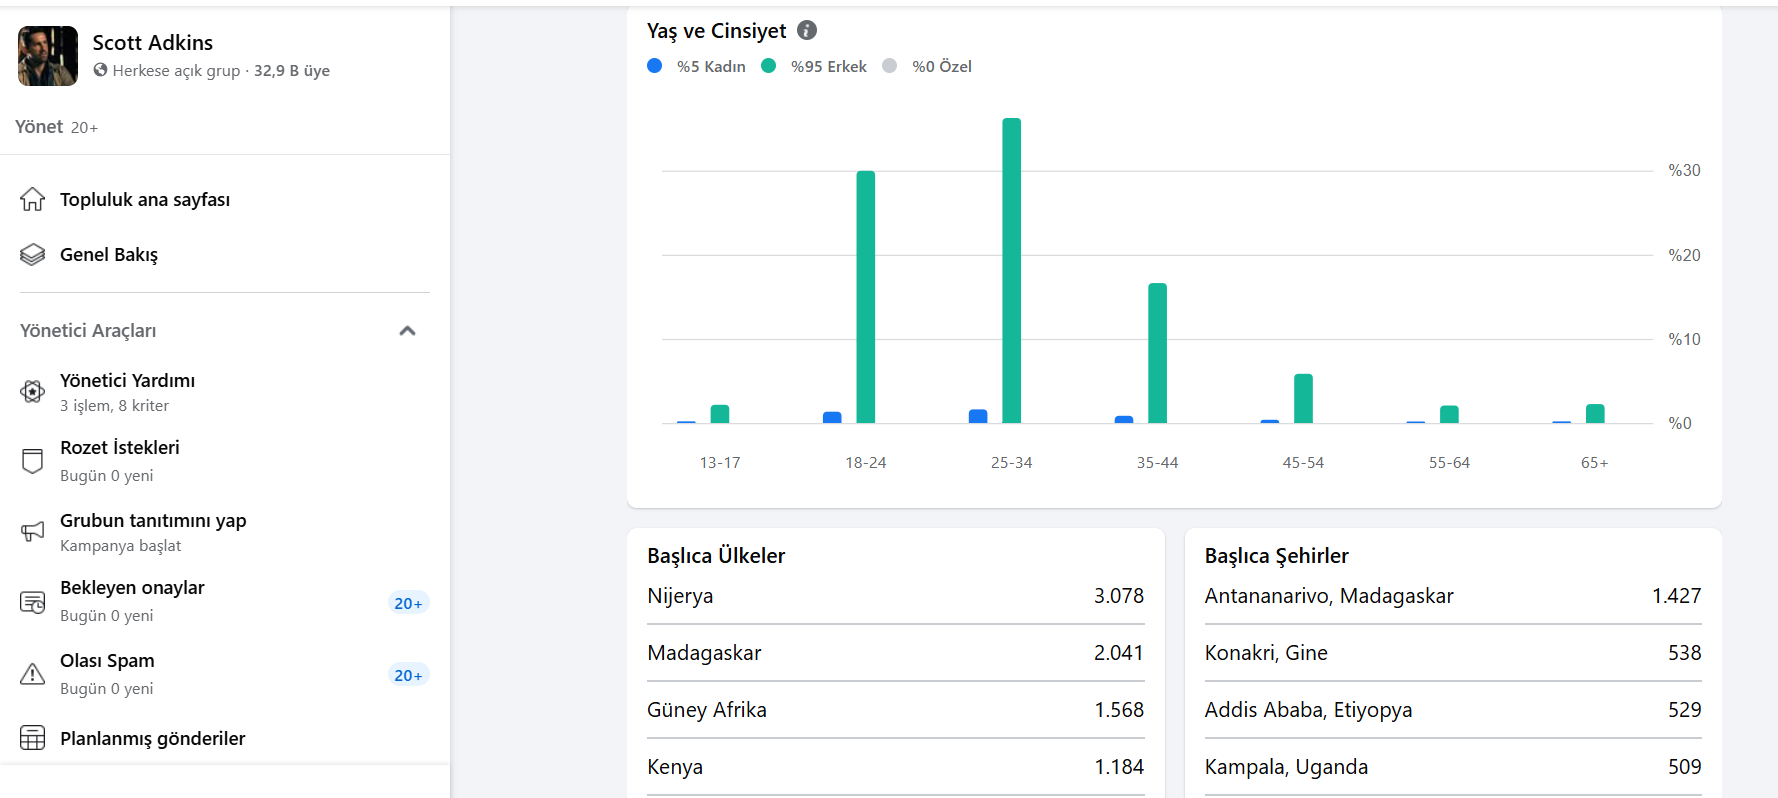The height and width of the screenshot is (798, 1778).
Task: Click the Yönetici Araçları heading
Action: 88,331
